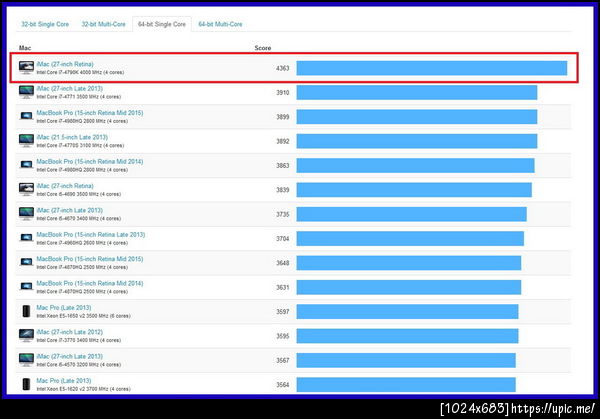Viewport: 600px width, 419px height.
Task: Click the blue score bar for 3899
Action: pyautogui.click(x=417, y=117)
